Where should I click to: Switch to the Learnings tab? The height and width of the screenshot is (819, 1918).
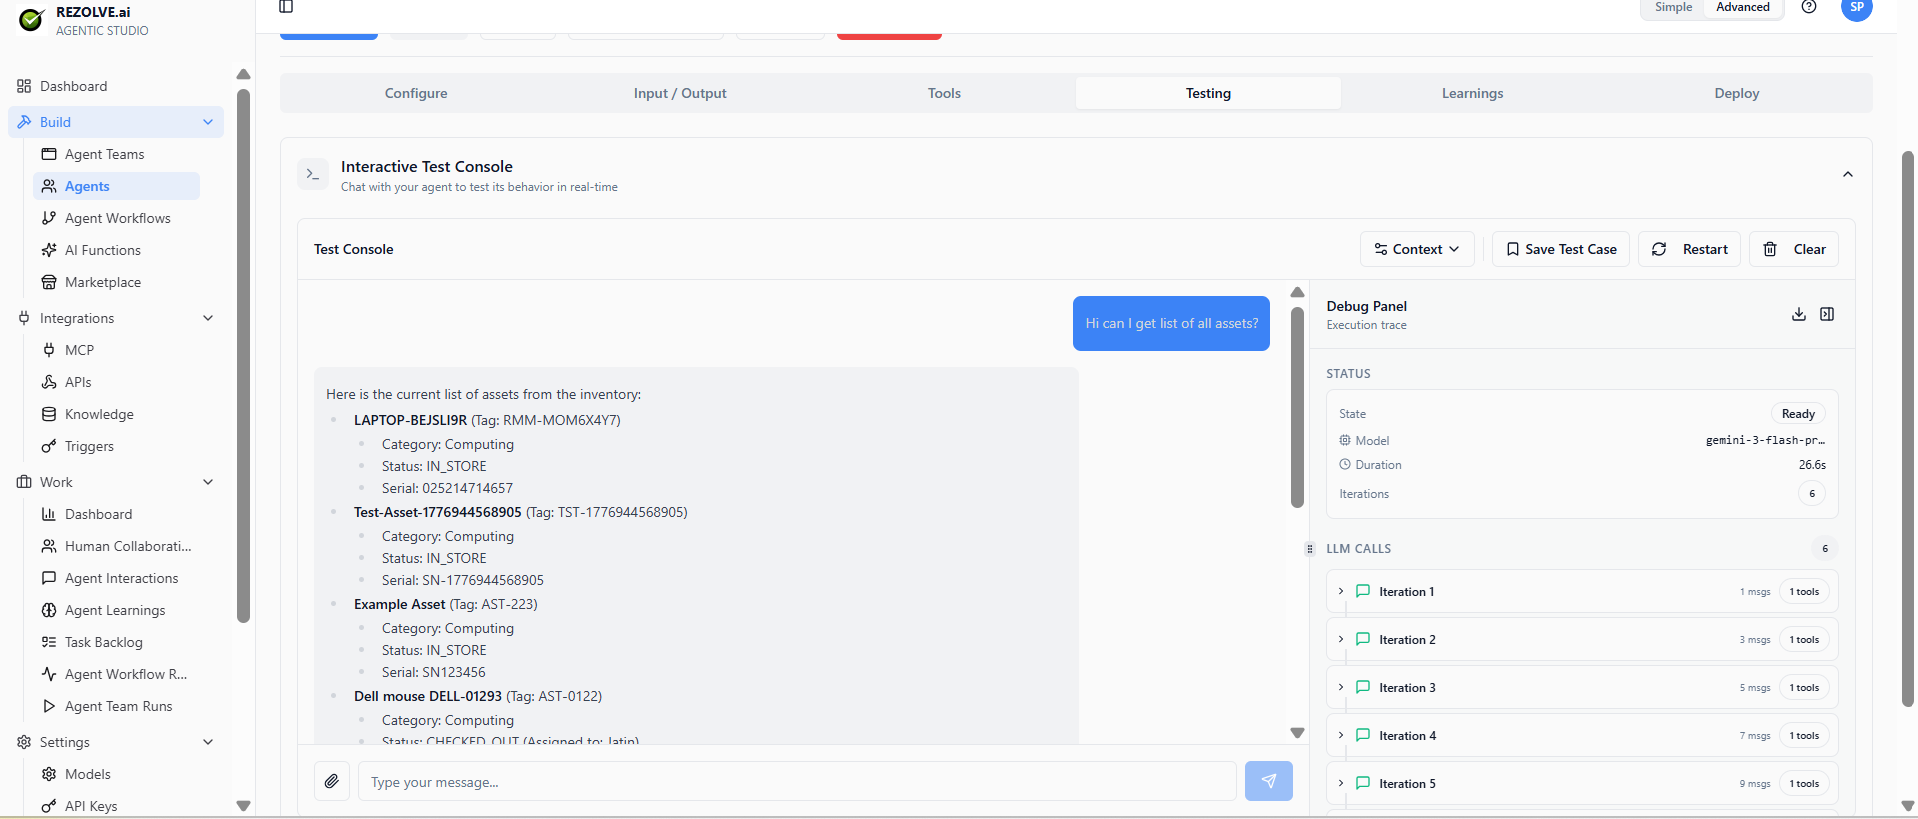pyautogui.click(x=1472, y=93)
